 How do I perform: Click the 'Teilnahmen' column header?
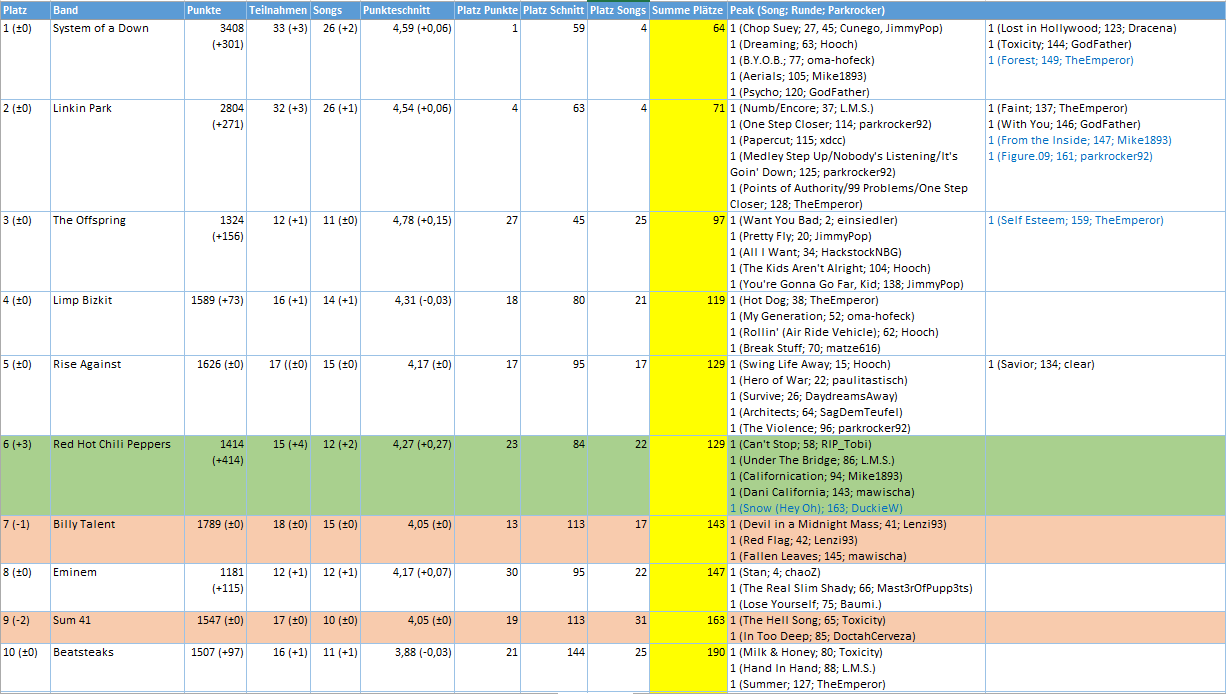[x=278, y=10]
